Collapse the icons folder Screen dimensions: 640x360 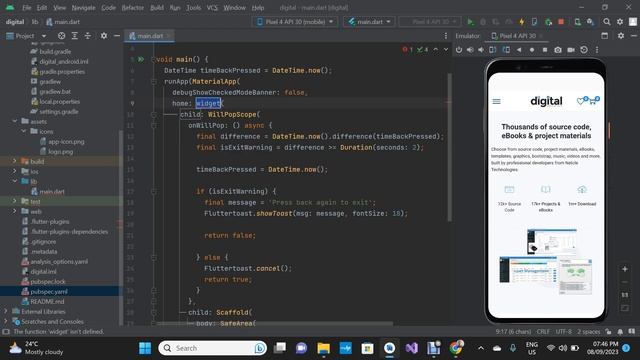pos(24,131)
